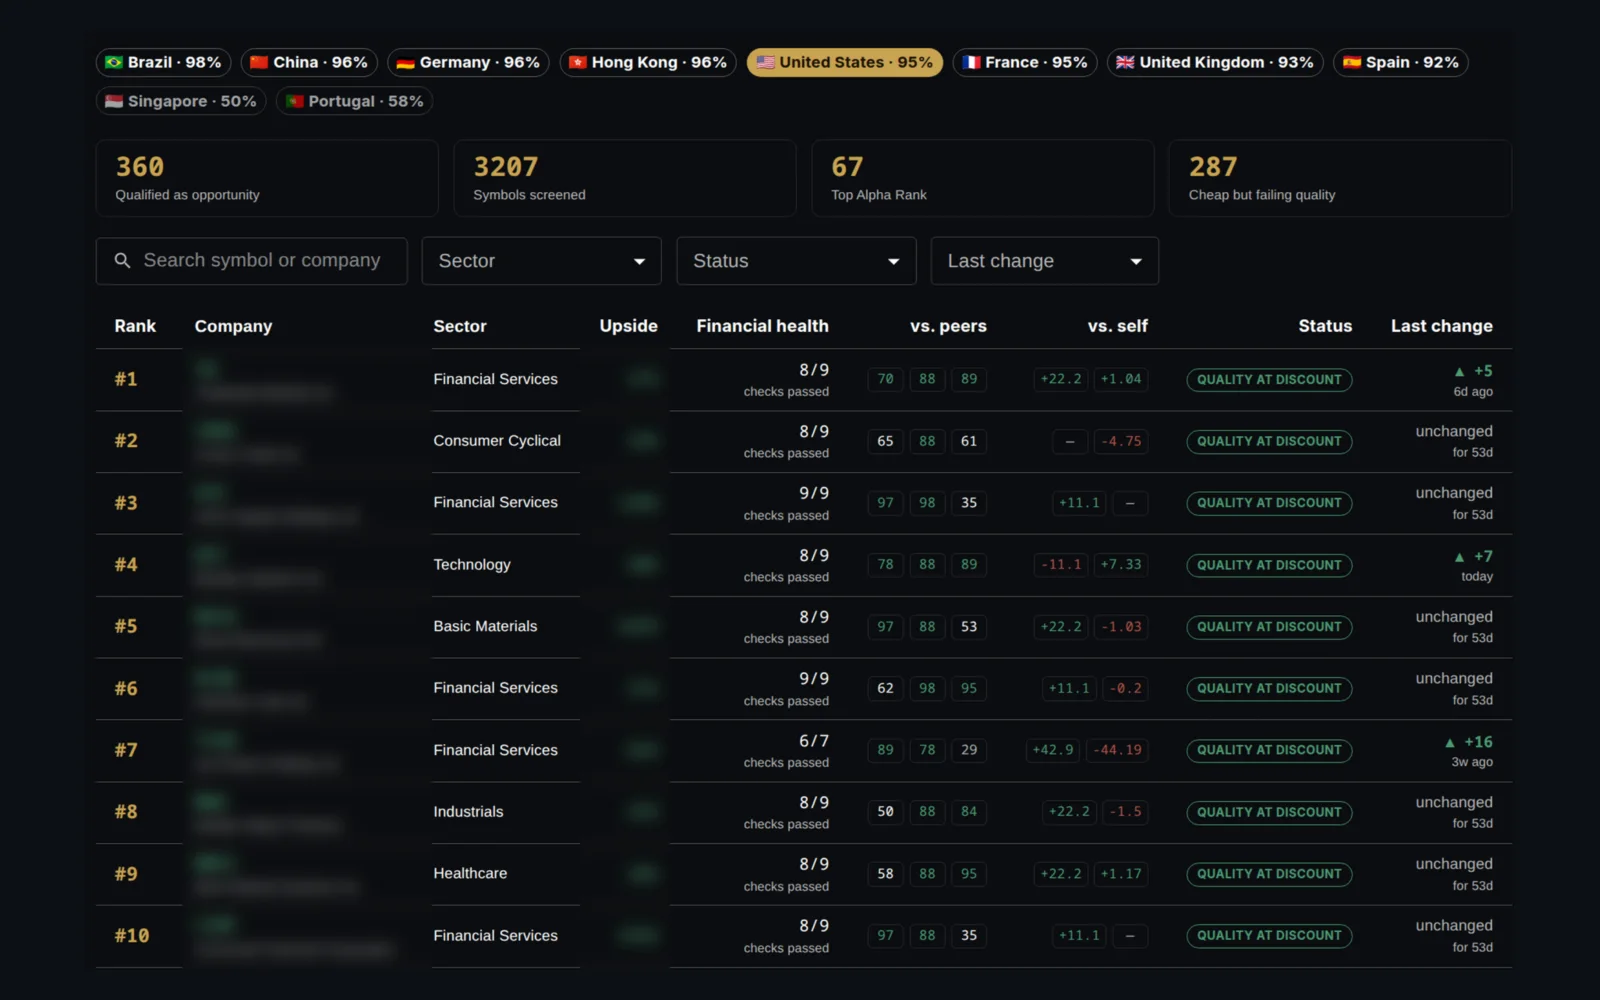
Task: Click the Quality at Discount badge in row #7
Action: pos(1269,750)
